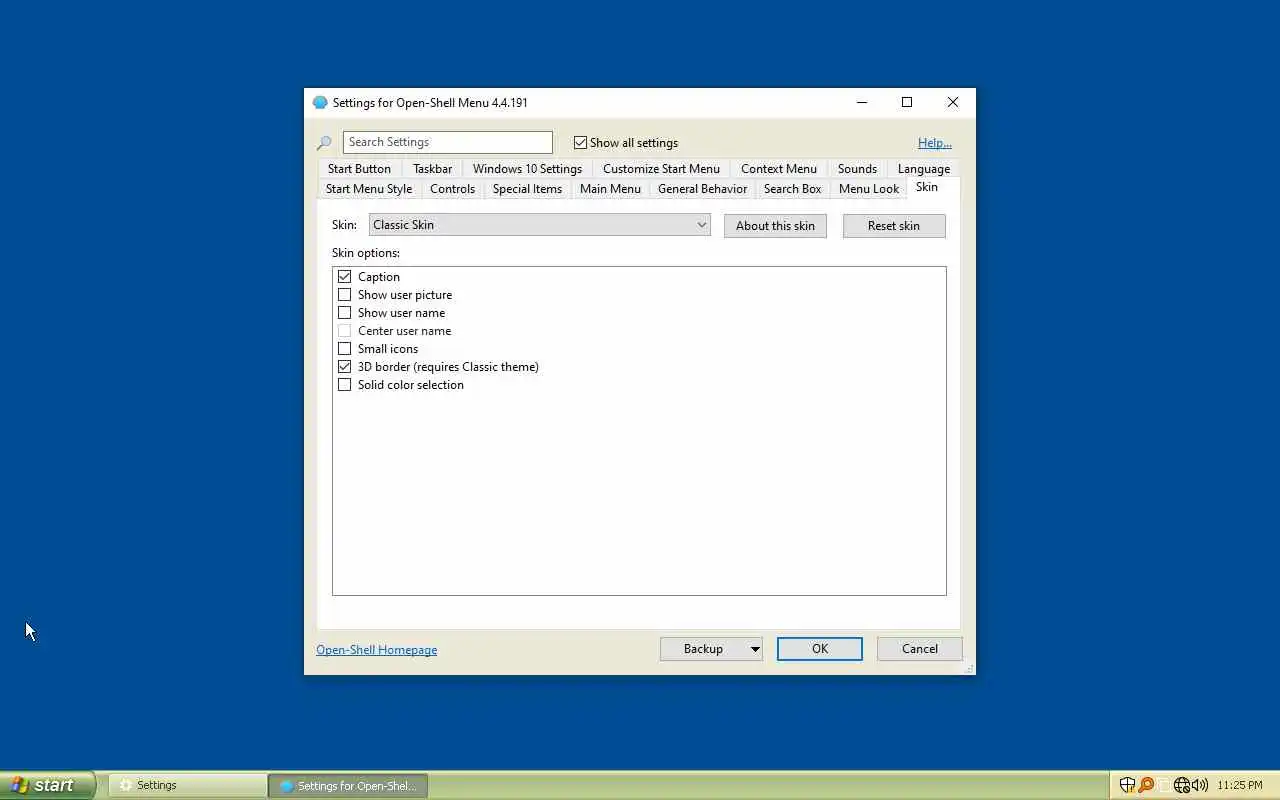Minimize the Open-Shell settings window

pos(862,102)
